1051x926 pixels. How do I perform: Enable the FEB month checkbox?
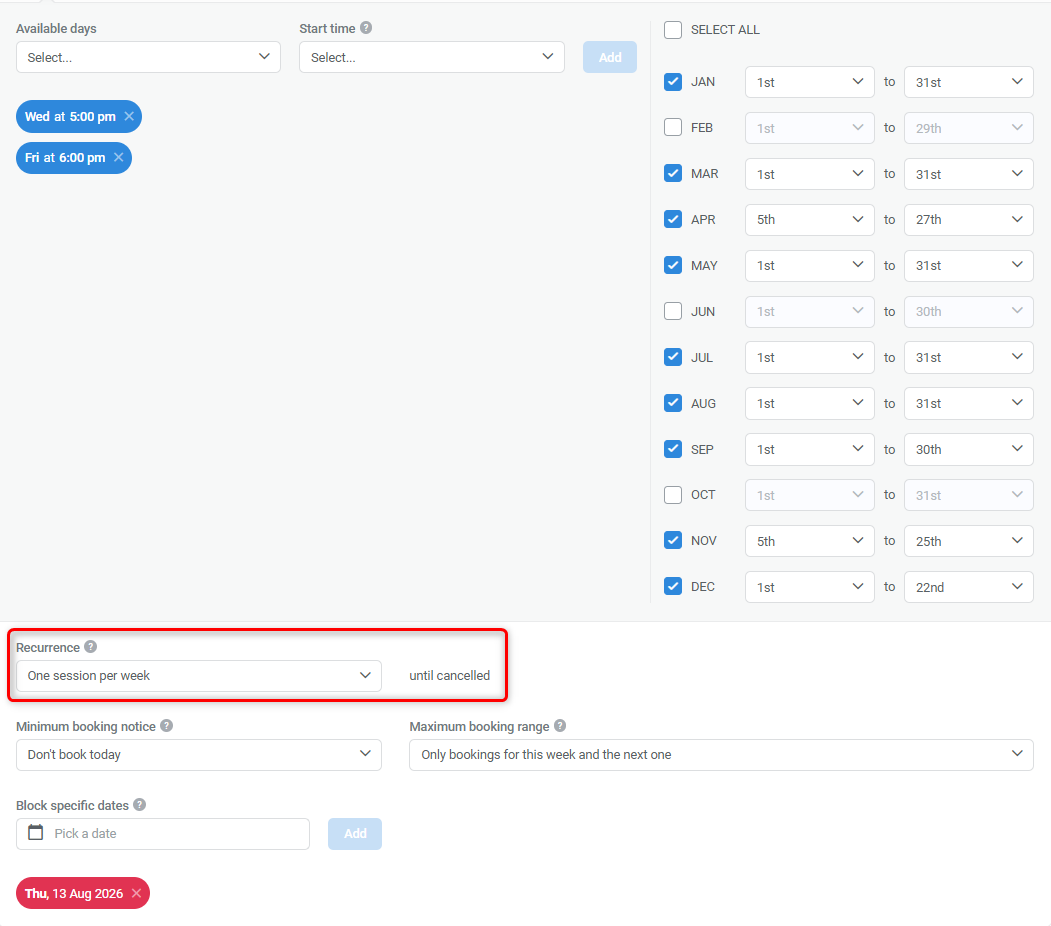(673, 127)
